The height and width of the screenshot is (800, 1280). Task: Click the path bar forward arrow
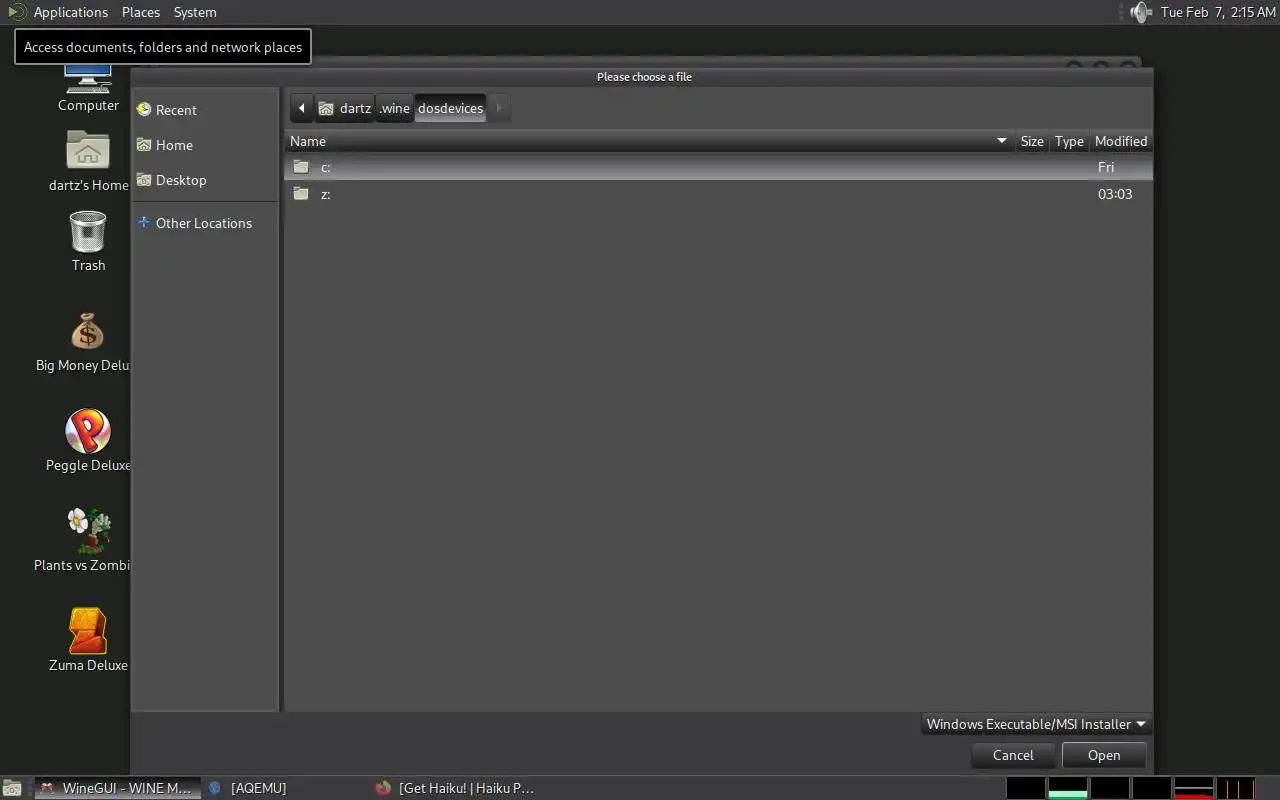499,108
